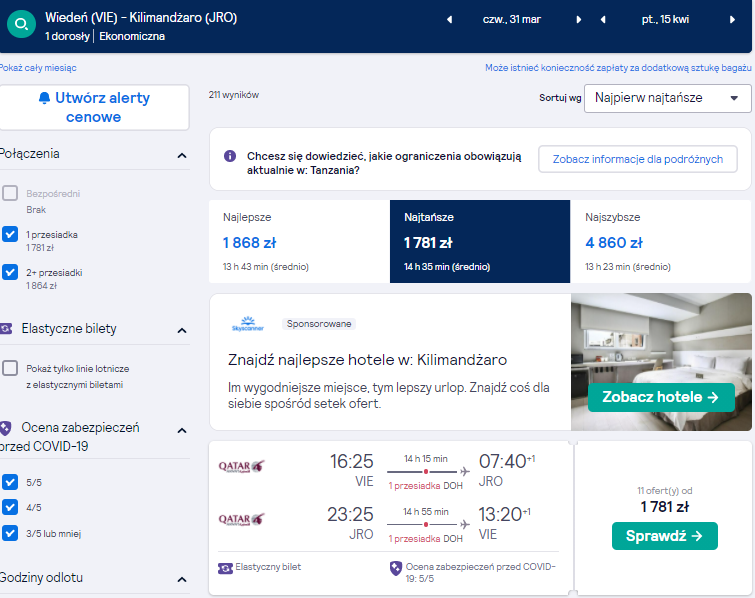The height and width of the screenshot is (598, 755).
Task: Open the Sortuj wg dropdown
Action: 667,98
